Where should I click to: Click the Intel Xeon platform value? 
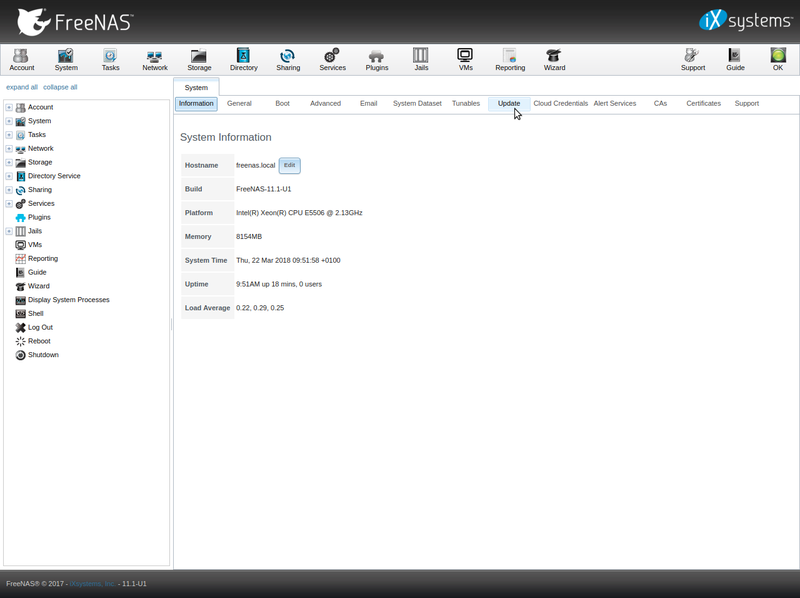pyautogui.click(x=299, y=213)
